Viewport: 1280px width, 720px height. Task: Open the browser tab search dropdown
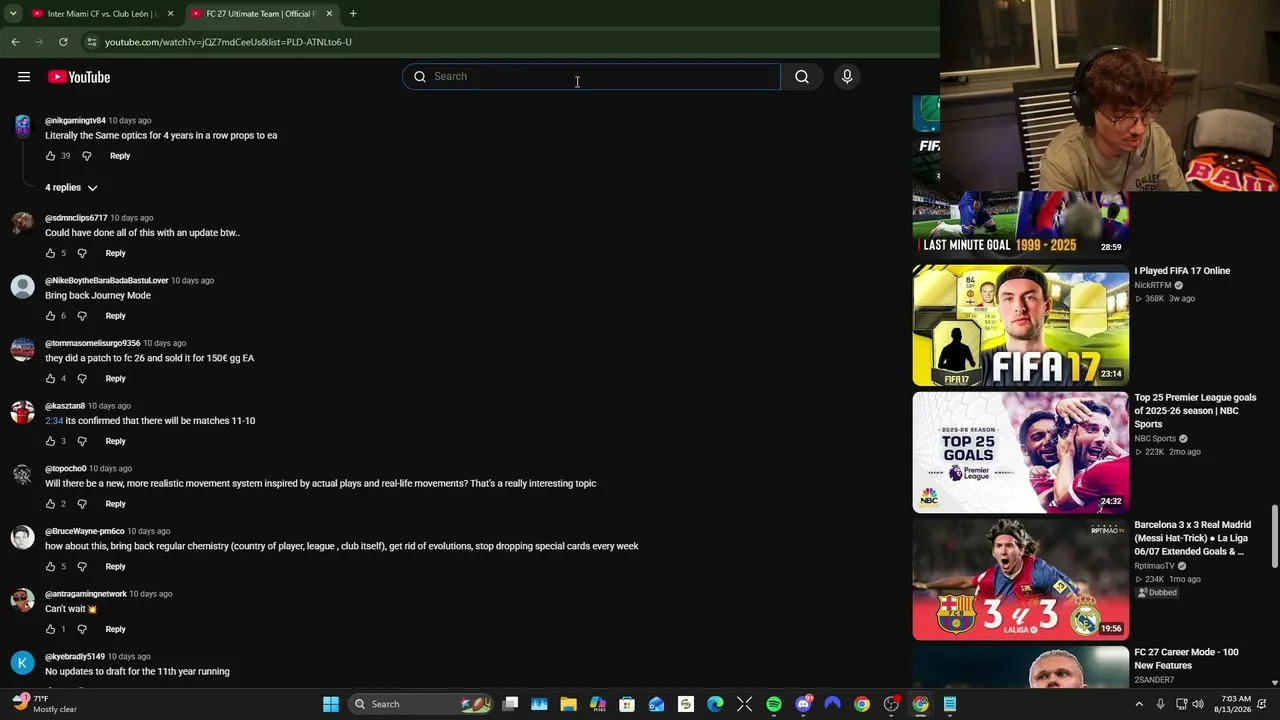point(13,14)
